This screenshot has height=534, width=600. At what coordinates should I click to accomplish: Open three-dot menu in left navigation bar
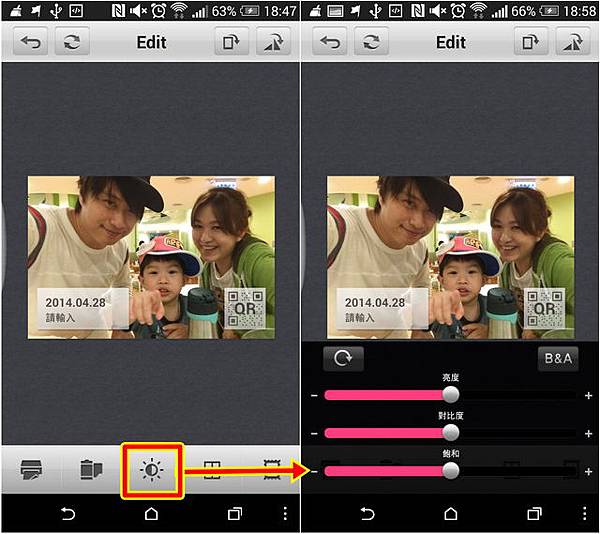(x=285, y=514)
